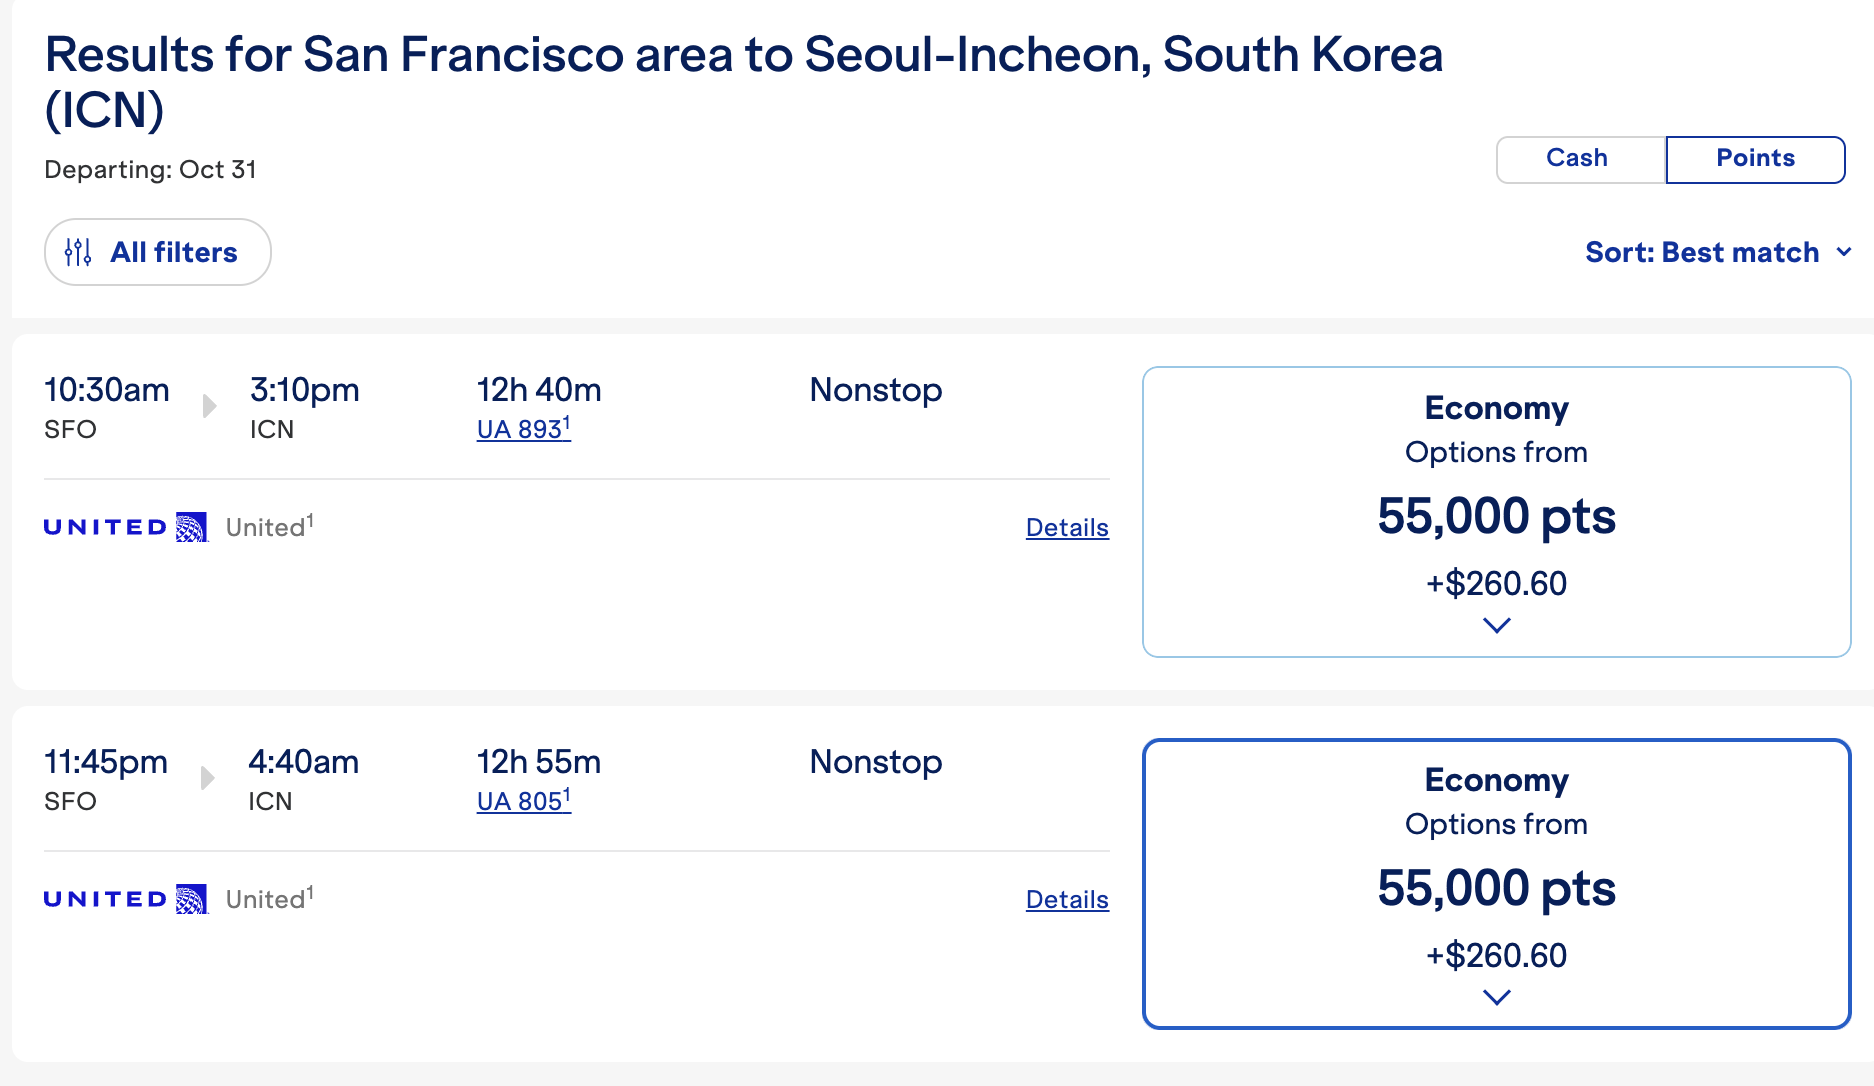The height and width of the screenshot is (1086, 1874).
Task: Select first flight 55,000 pts Economy card
Action: 1496,515
